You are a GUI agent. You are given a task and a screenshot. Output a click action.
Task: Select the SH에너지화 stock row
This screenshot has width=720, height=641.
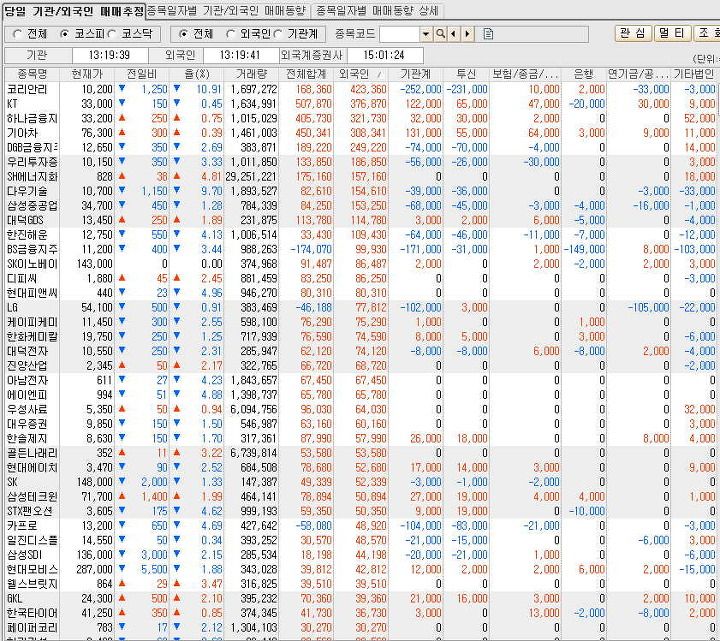coord(360,177)
